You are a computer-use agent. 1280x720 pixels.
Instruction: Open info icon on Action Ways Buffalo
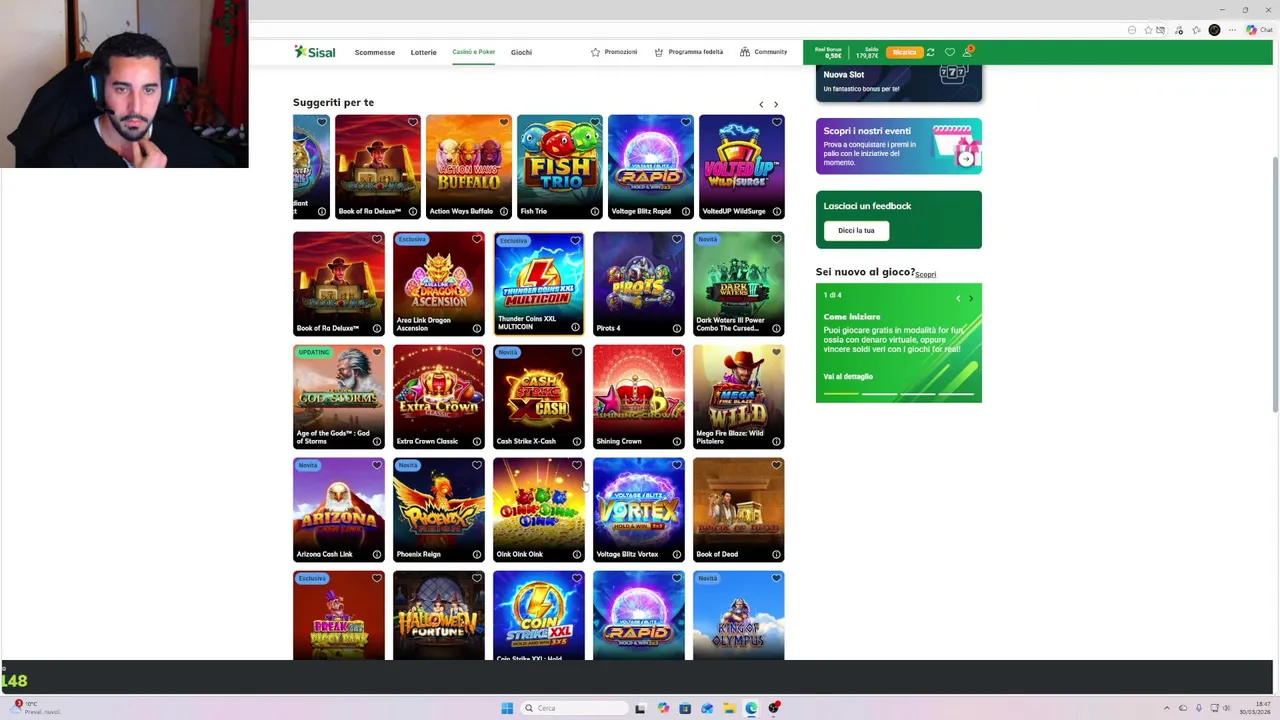click(x=503, y=211)
